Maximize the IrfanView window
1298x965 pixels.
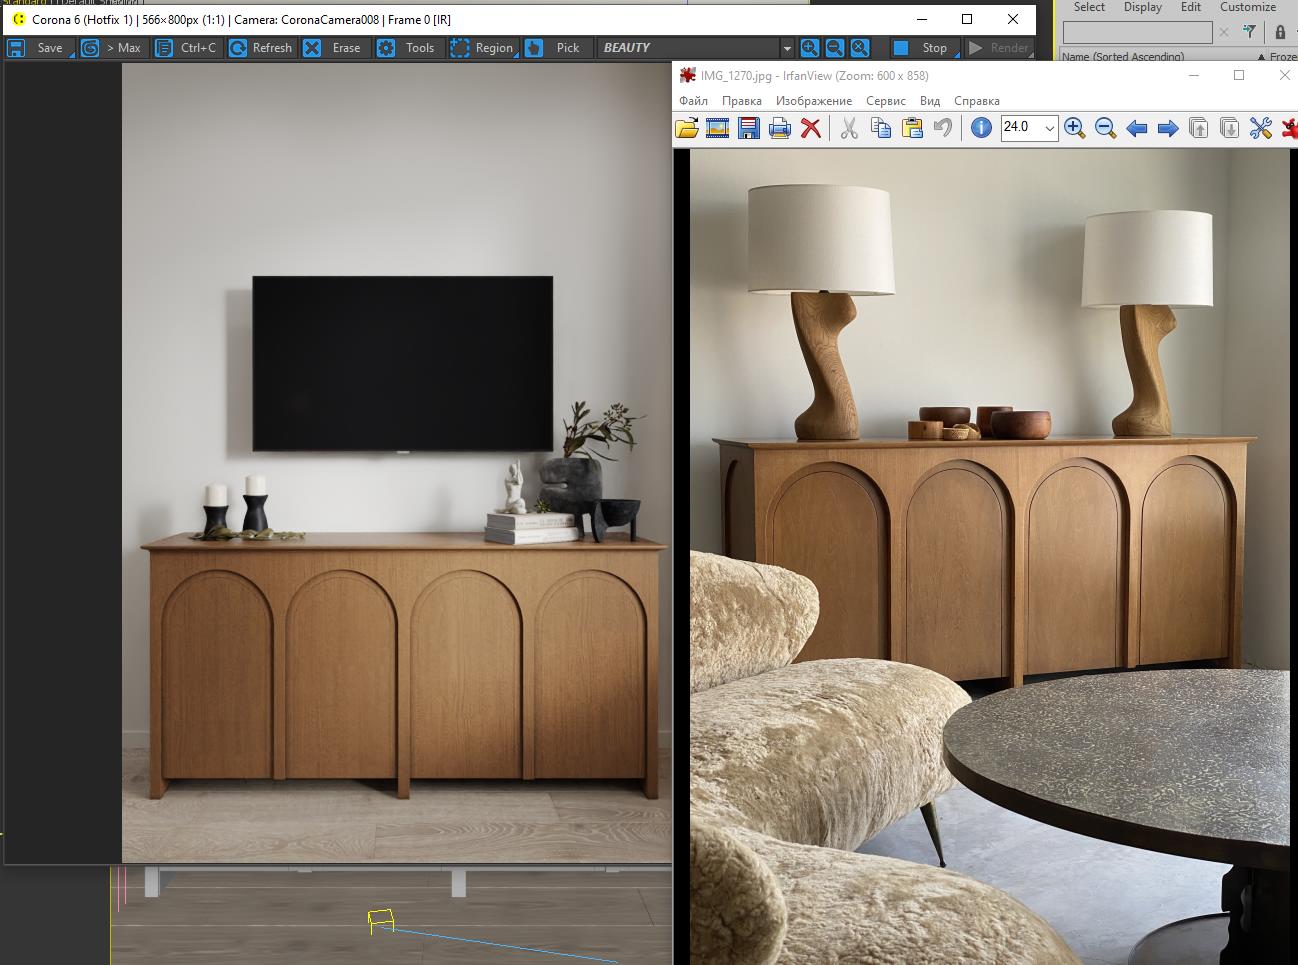click(x=1239, y=75)
